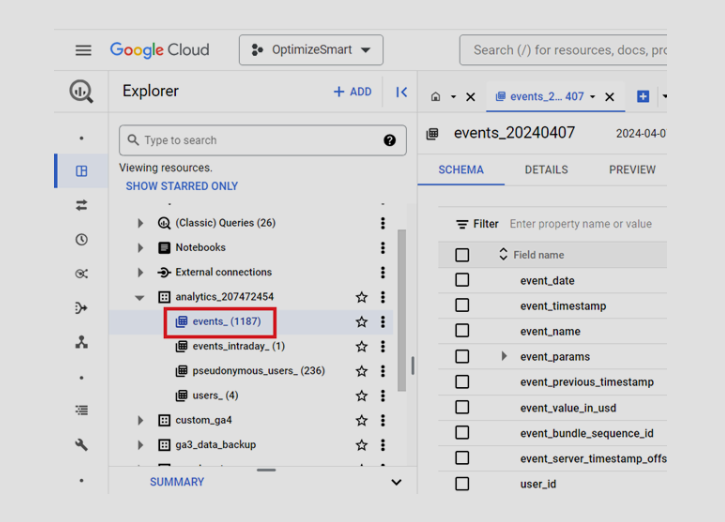
Task: Click the search help question mark icon
Action: (x=390, y=140)
